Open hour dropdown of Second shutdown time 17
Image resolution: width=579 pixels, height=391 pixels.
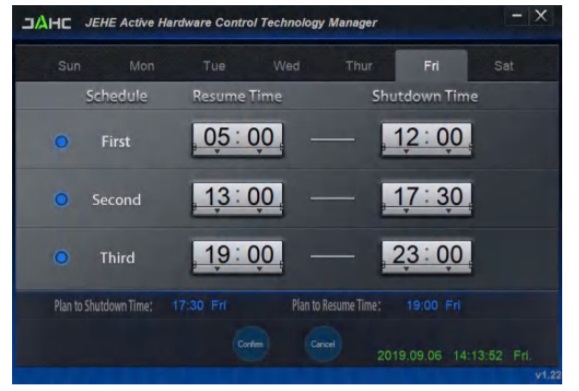point(406,210)
